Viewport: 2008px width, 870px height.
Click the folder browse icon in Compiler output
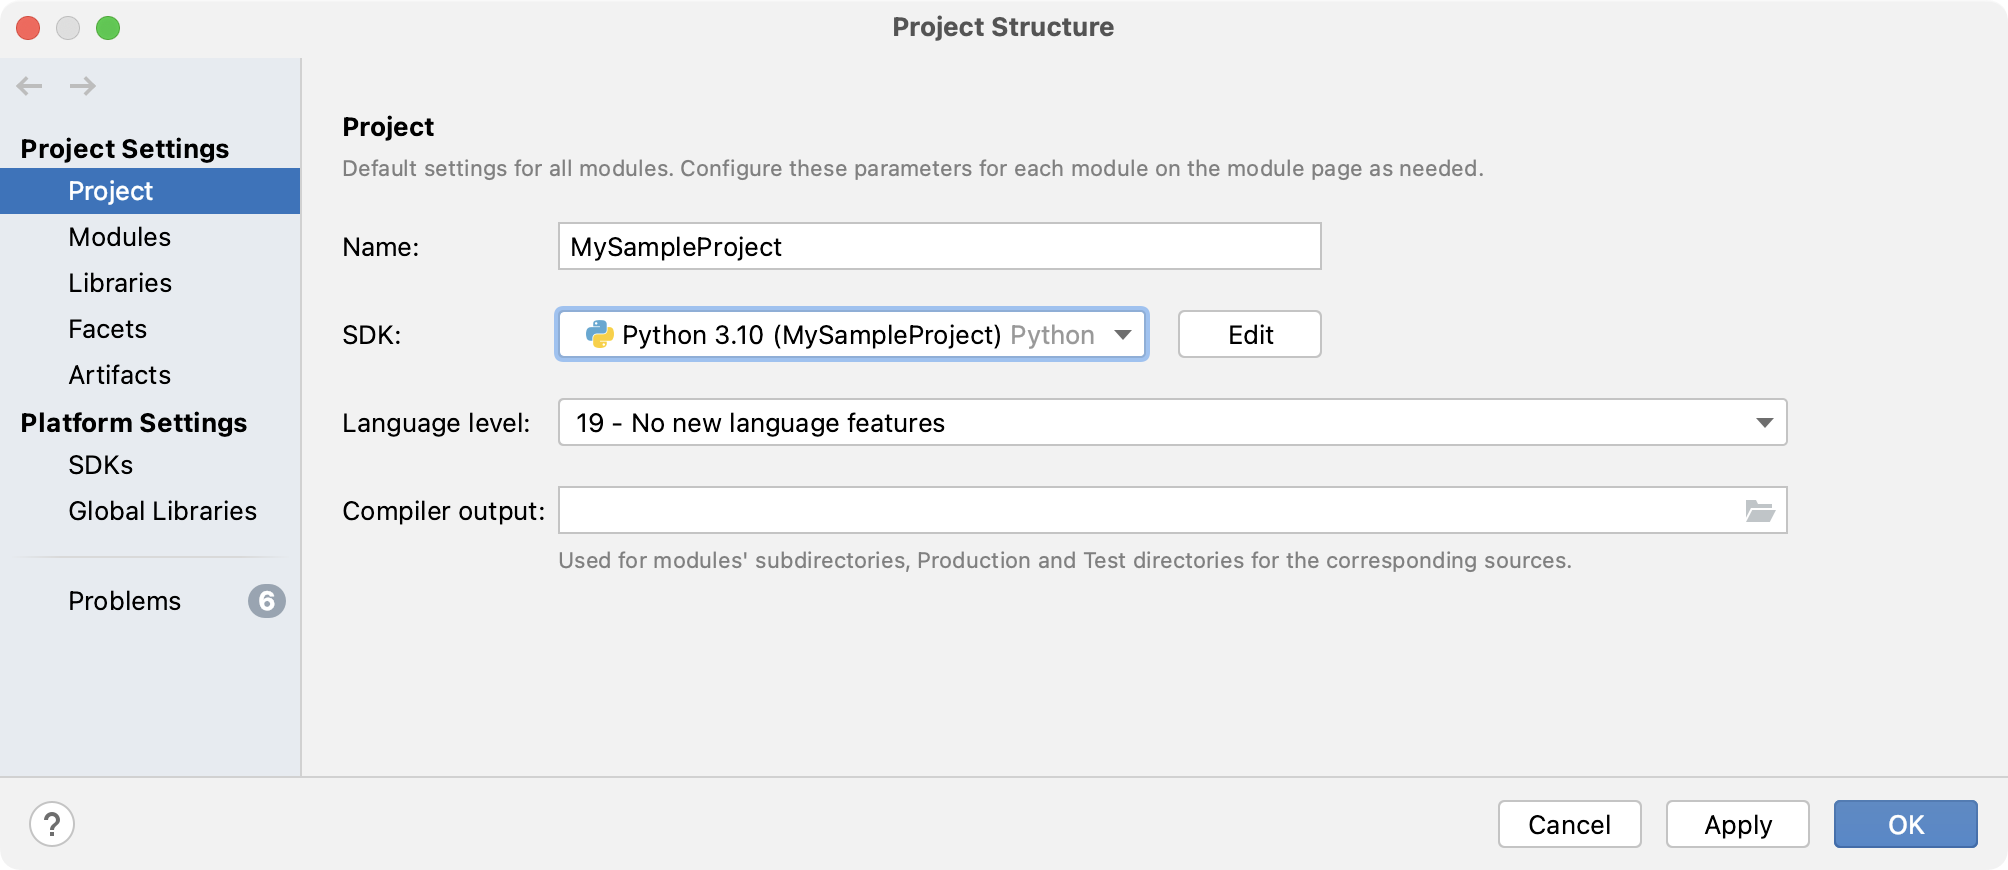1759,511
